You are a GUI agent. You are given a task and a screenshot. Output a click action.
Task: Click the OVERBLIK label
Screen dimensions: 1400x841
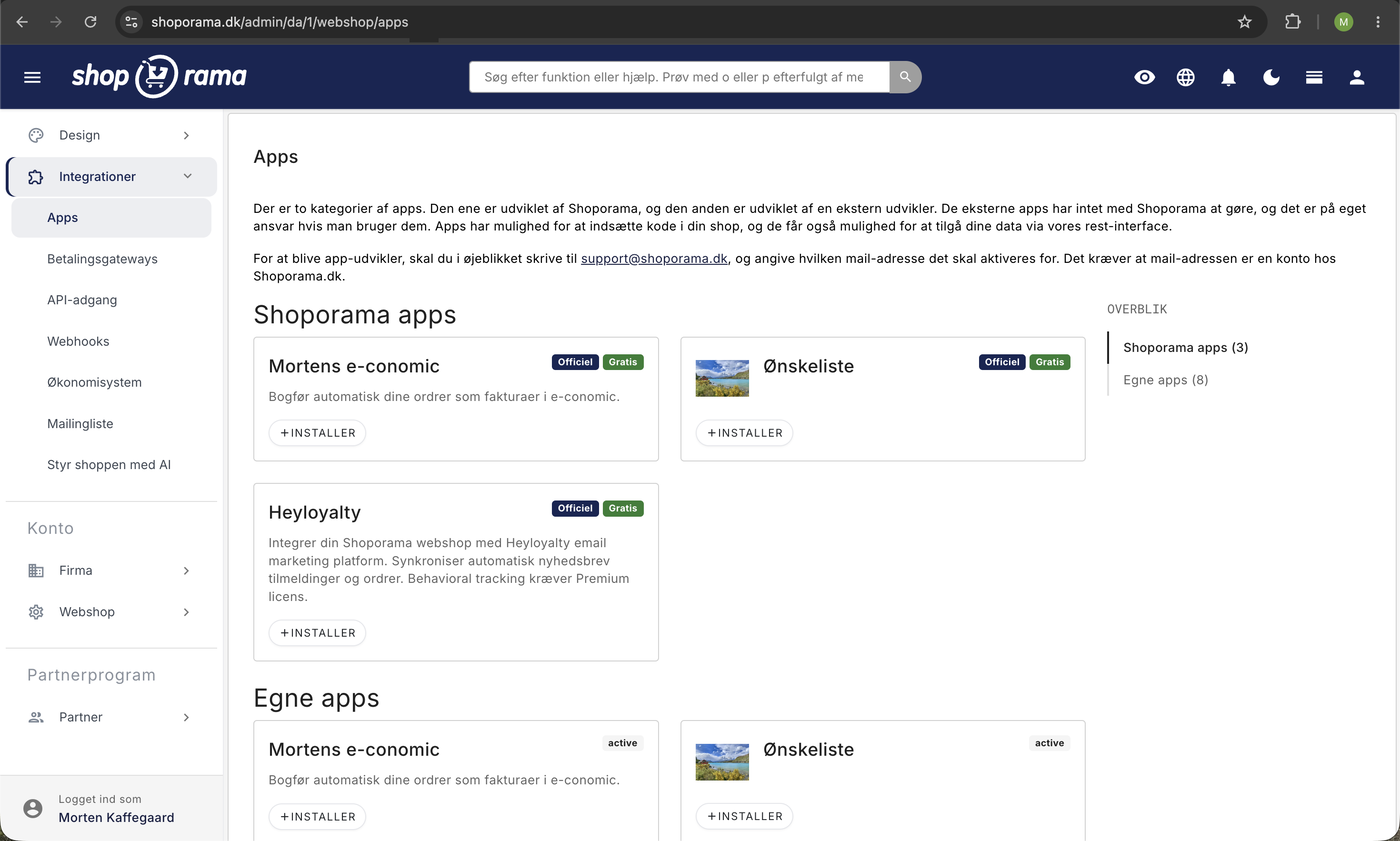[1137, 309]
